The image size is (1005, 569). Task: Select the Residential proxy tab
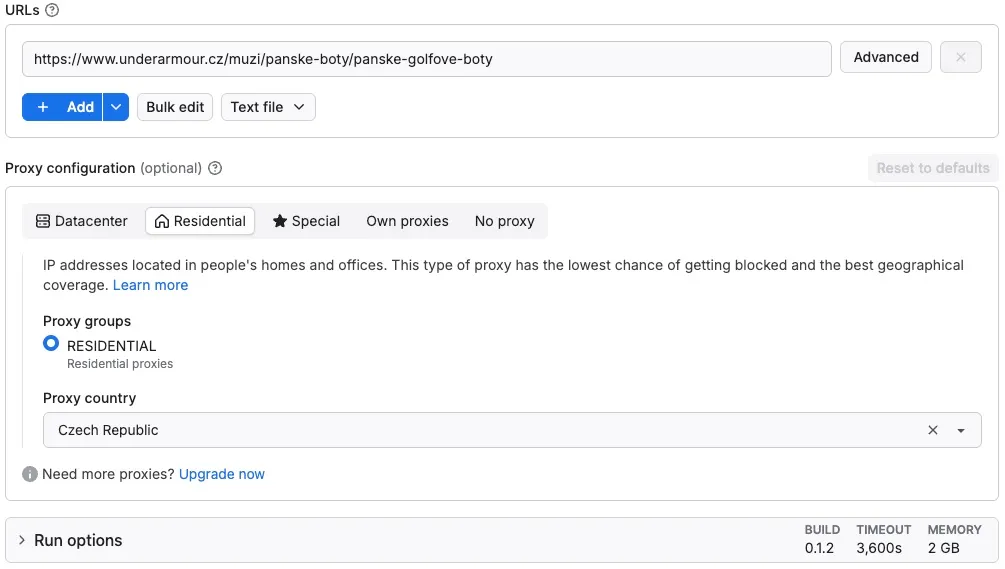coord(200,221)
